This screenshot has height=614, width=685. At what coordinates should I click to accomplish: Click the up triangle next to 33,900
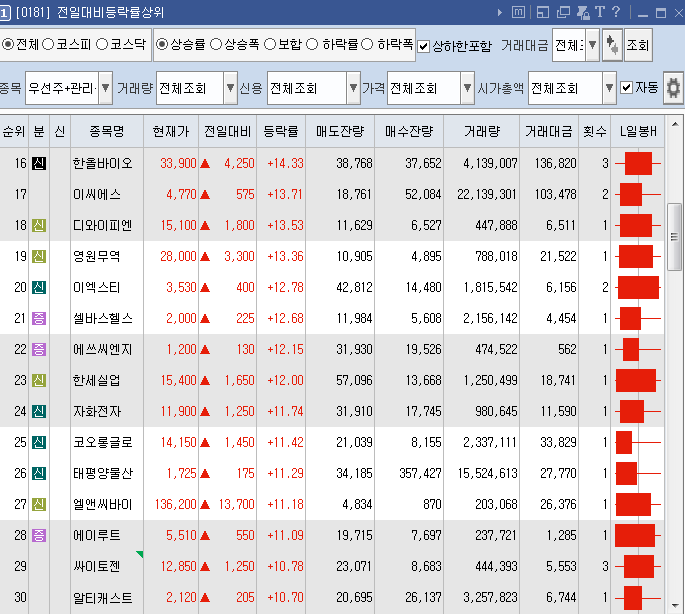click(205, 163)
